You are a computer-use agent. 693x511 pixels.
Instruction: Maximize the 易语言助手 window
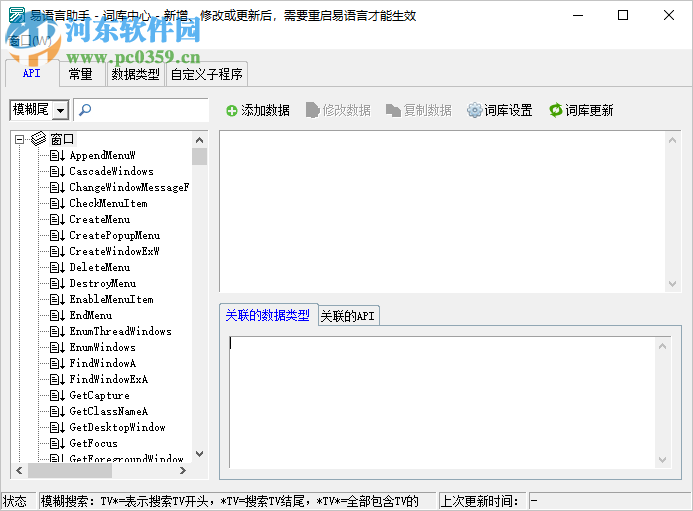[623, 15]
